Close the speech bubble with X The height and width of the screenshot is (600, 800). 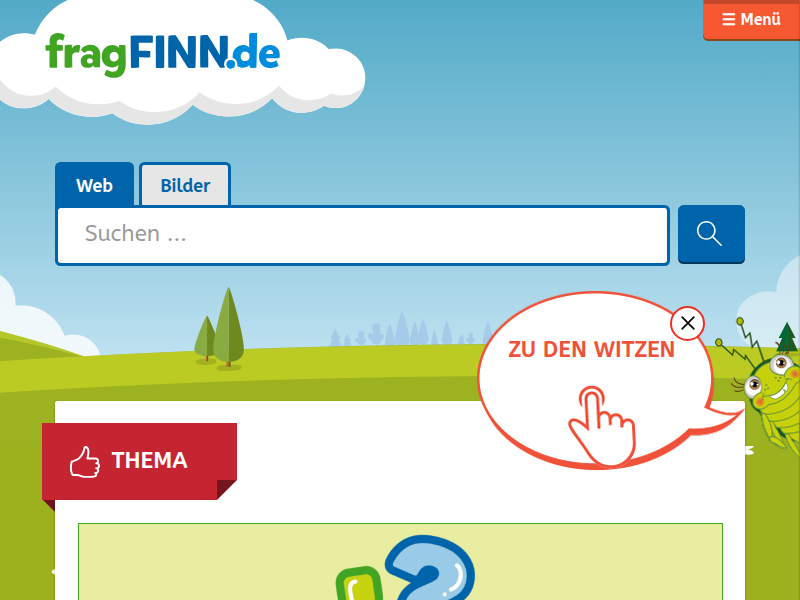[x=688, y=323]
